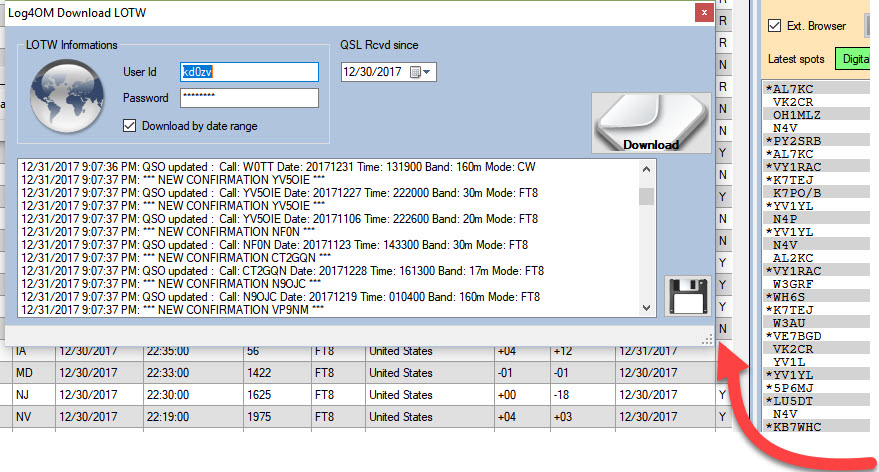The width and height of the screenshot is (879, 472).
Task: Click the Digital button next to Latest spots
Action: click(853, 59)
